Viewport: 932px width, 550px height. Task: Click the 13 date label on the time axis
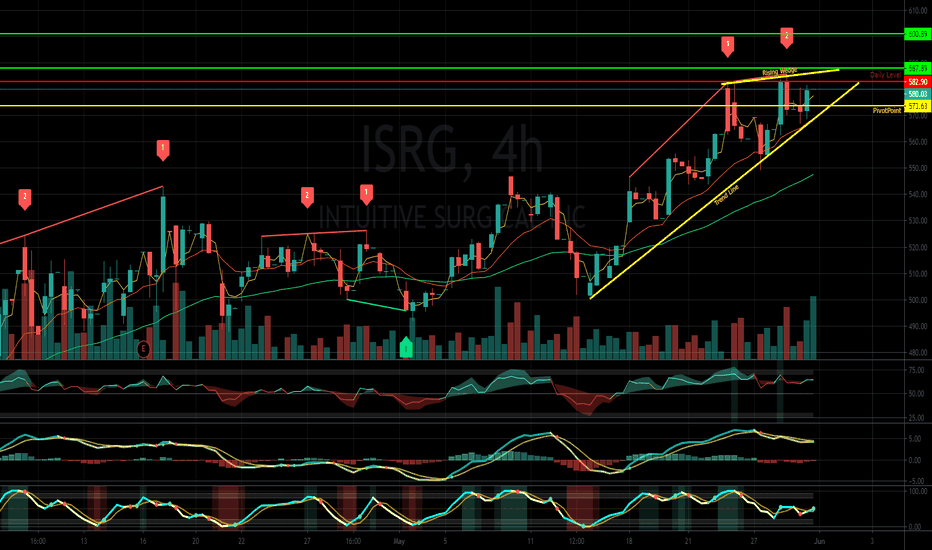[x=84, y=542]
